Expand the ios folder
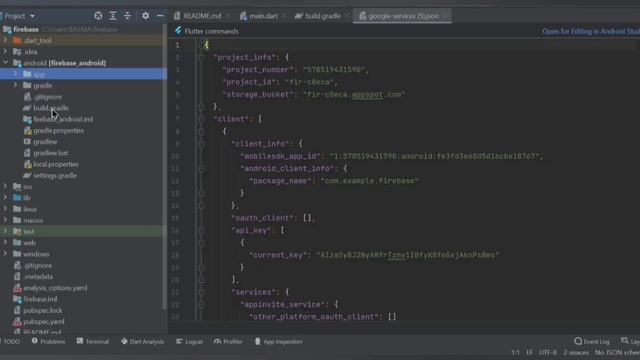 (5, 187)
